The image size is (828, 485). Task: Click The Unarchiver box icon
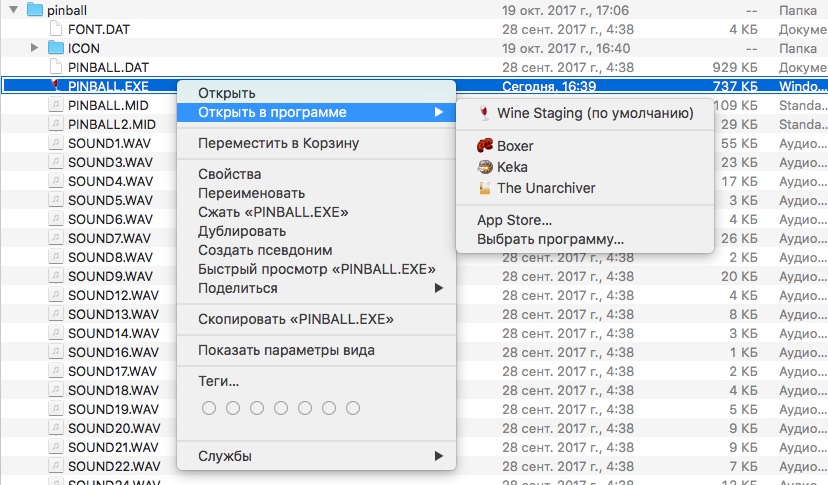484,188
